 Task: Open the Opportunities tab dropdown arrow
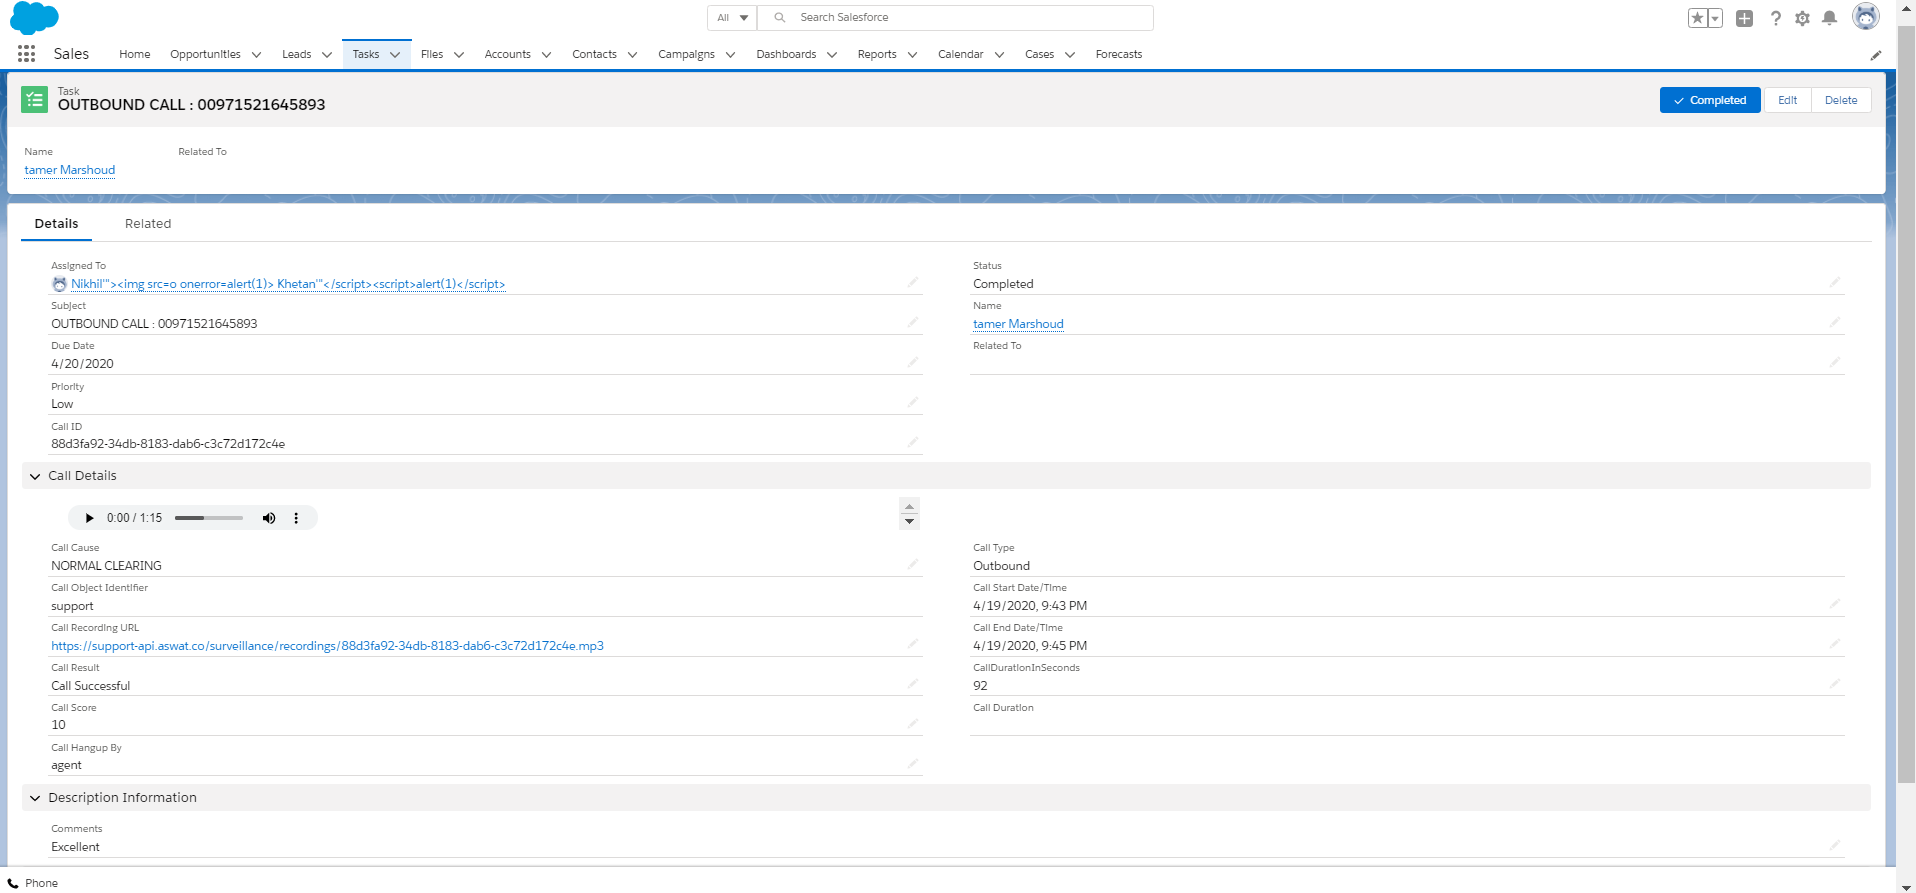256,55
